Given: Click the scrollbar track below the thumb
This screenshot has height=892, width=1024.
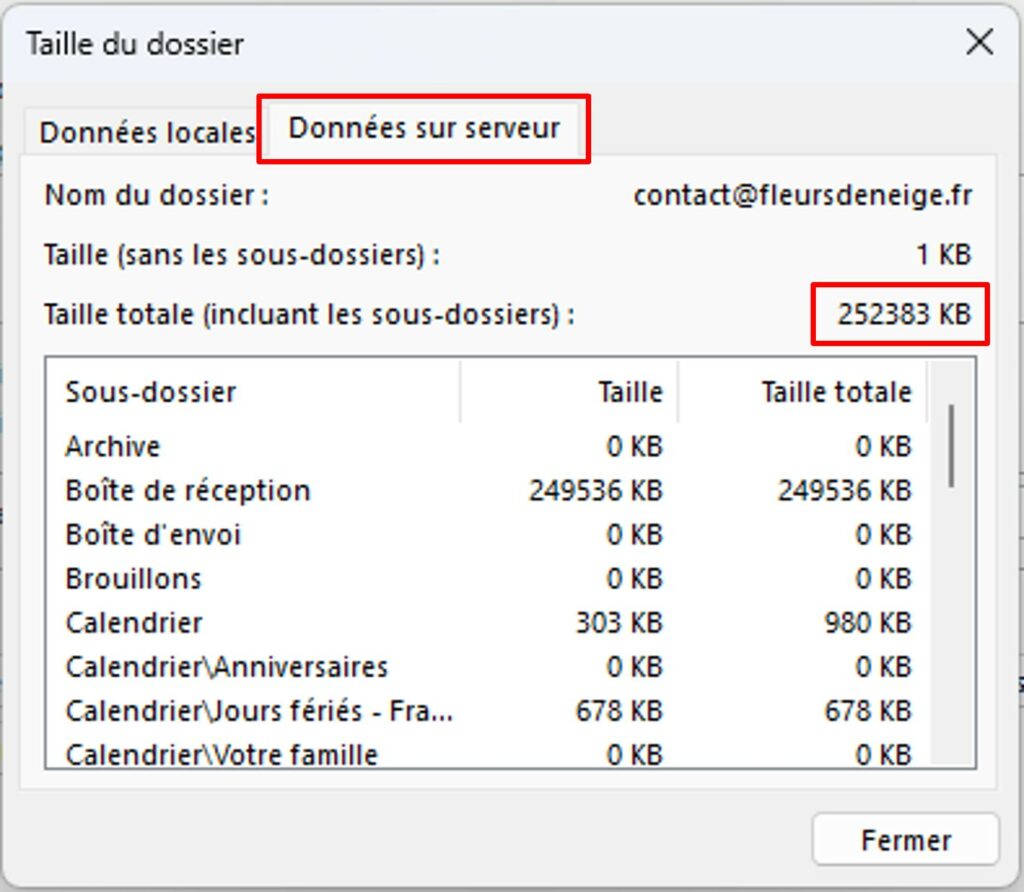Looking at the screenshot, I should tap(951, 640).
